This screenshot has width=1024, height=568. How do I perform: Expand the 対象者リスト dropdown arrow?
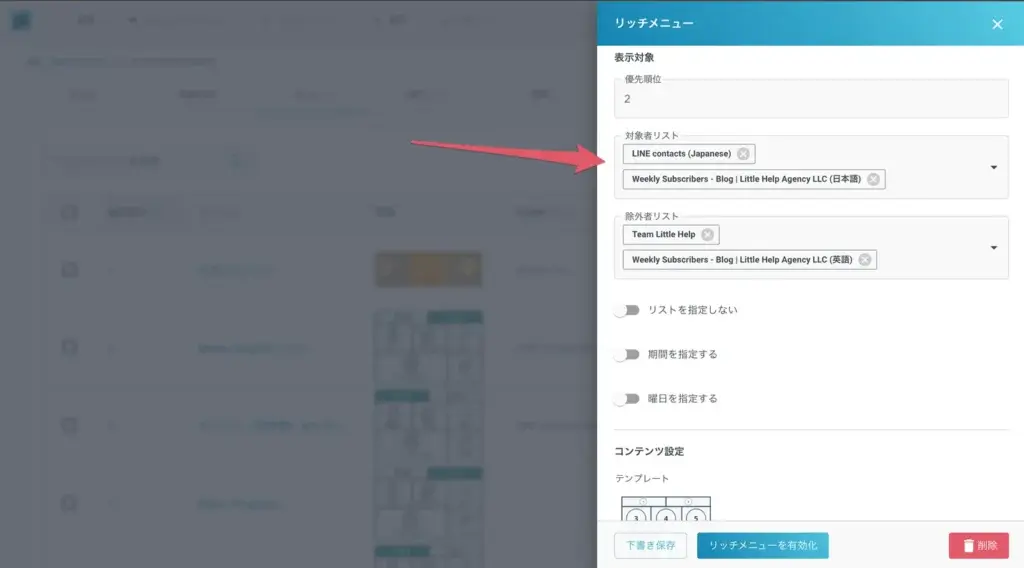[x=993, y=167]
